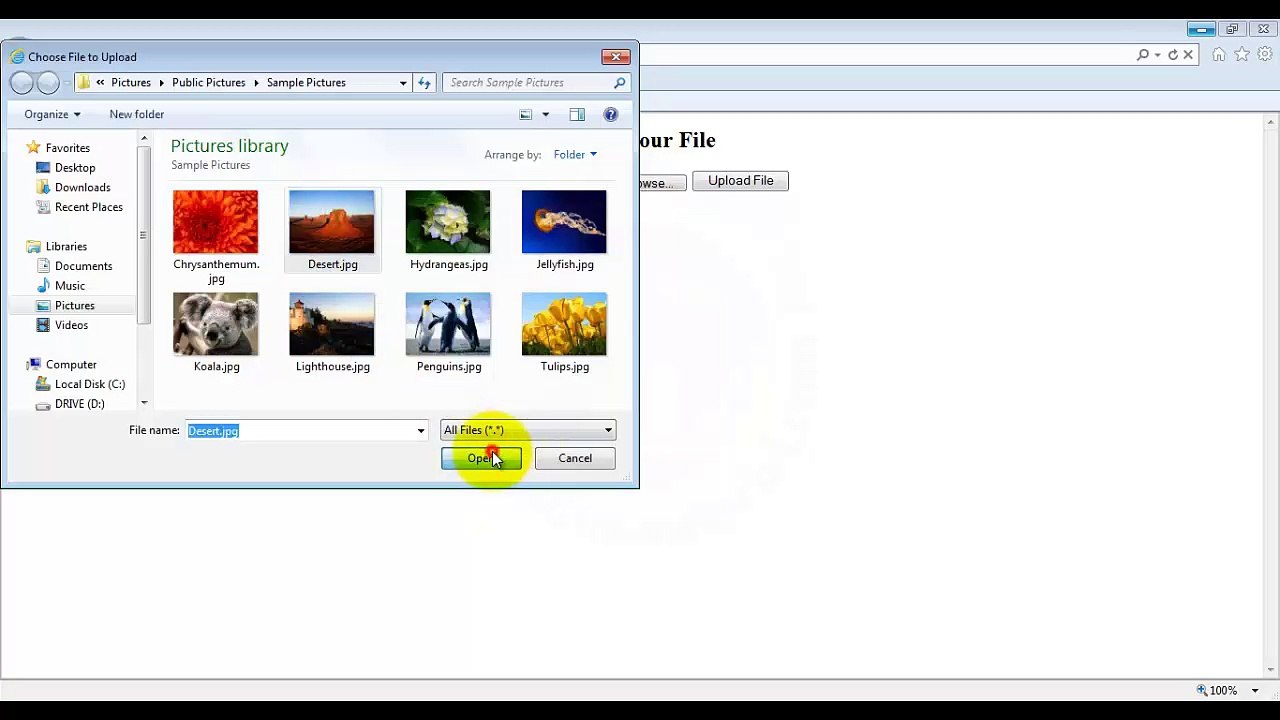The width and height of the screenshot is (1280, 720).
Task: Select Favorites in the navigation pane
Action: pyautogui.click(x=67, y=148)
